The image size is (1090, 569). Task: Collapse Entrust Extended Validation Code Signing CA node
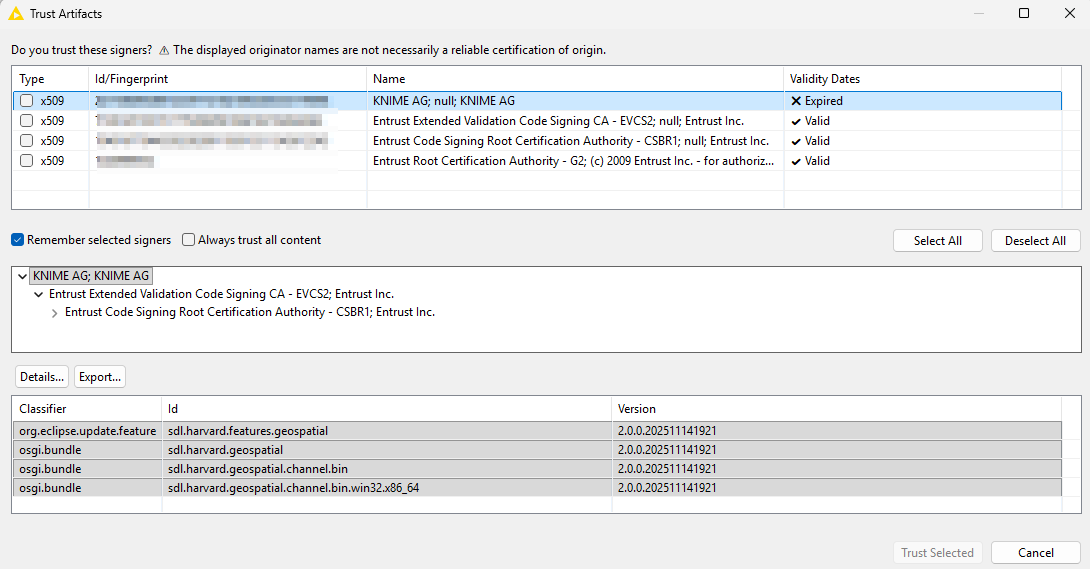click(39, 294)
